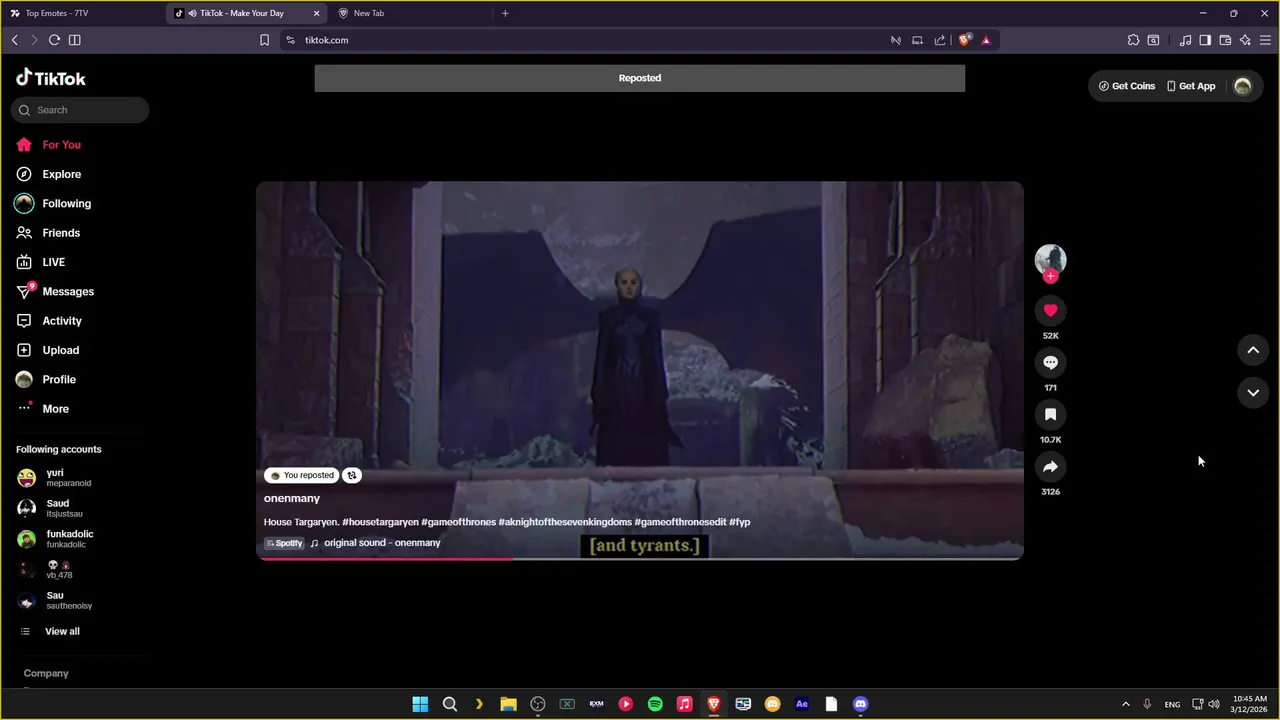Click the TikTok logo
Image resolution: width=1280 pixels, height=720 pixels.
pos(51,78)
